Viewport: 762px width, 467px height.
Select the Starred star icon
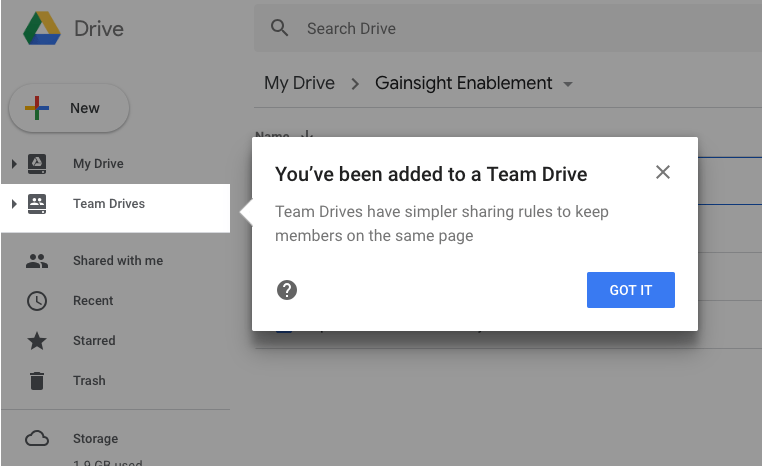coord(37,341)
